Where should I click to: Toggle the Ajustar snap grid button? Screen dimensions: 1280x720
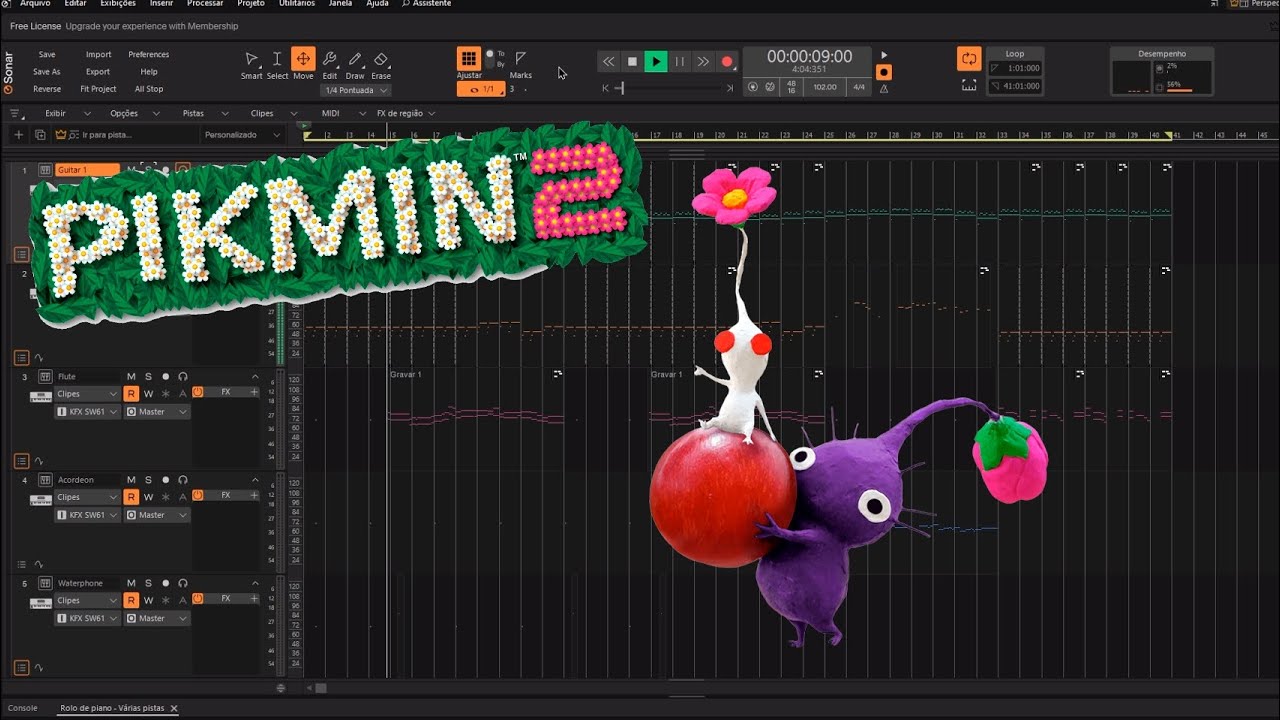pos(468,59)
